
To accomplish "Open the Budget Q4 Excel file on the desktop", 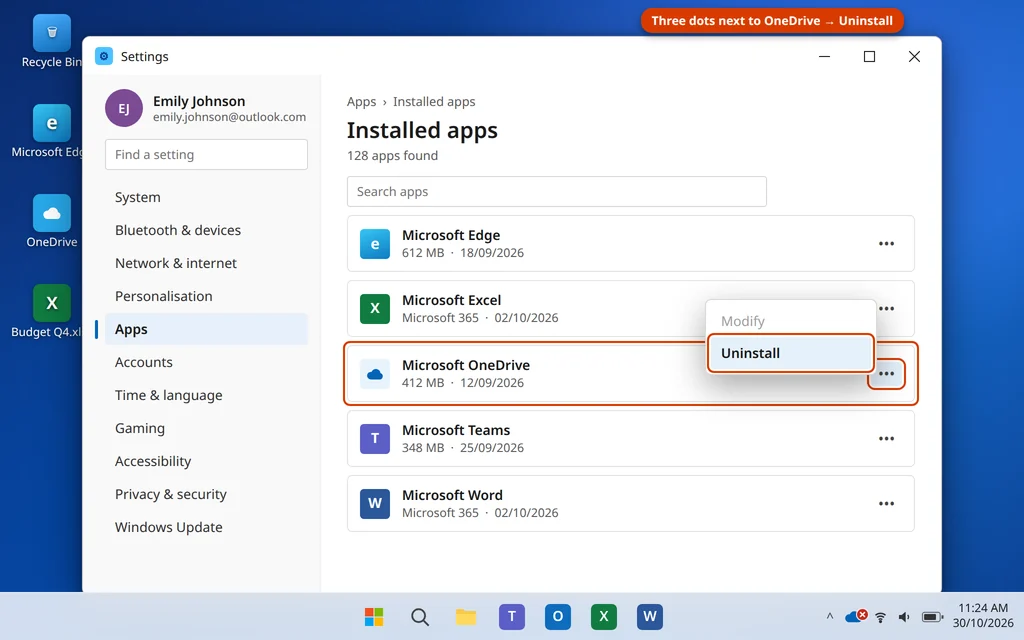I will coord(52,311).
